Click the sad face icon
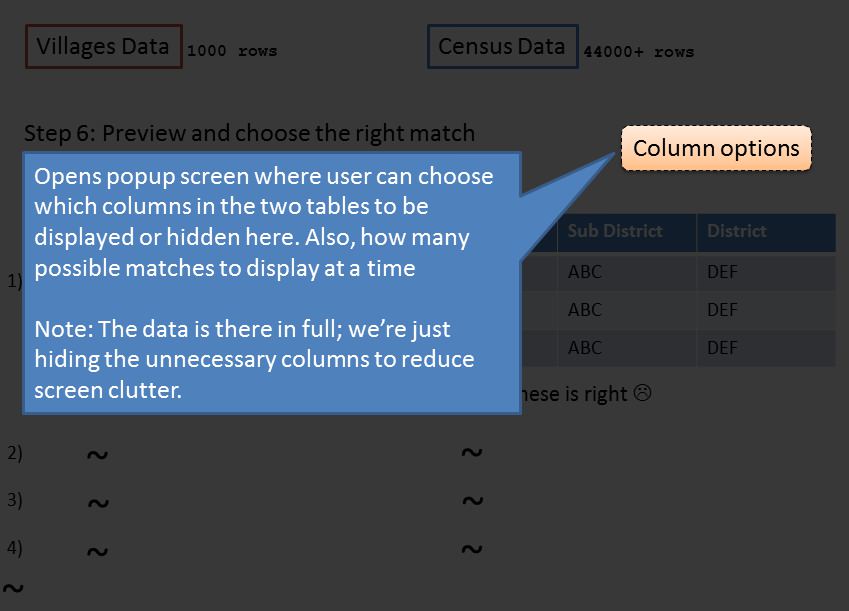 642,393
